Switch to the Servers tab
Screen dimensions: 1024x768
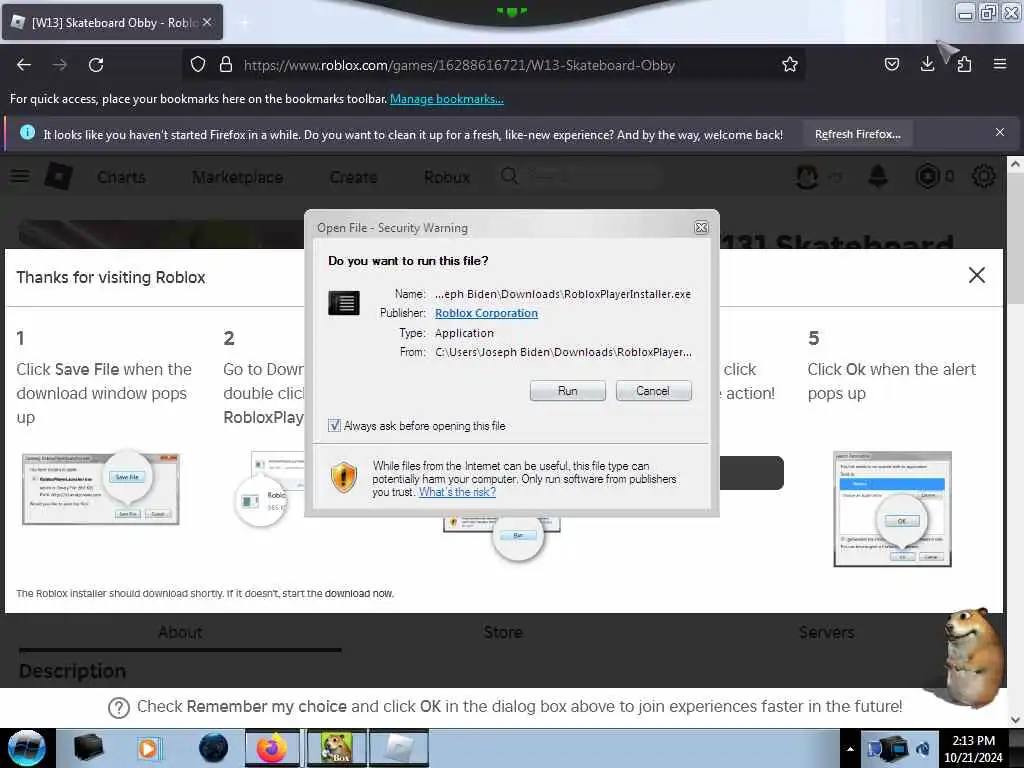click(827, 632)
